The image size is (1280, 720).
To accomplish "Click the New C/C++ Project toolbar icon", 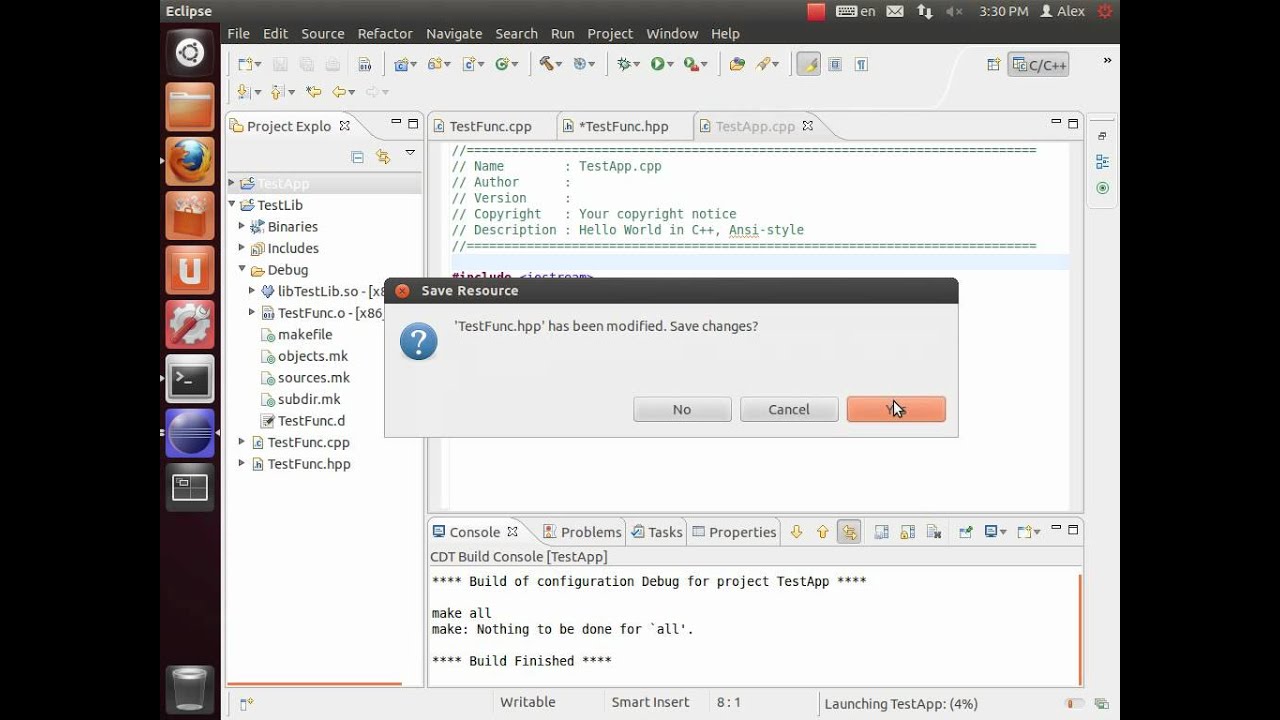I will point(401,64).
